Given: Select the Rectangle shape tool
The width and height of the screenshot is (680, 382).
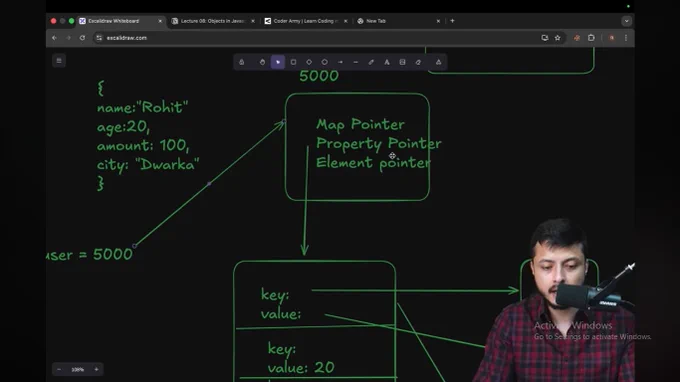Looking at the screenshot, I should [294, 62].
